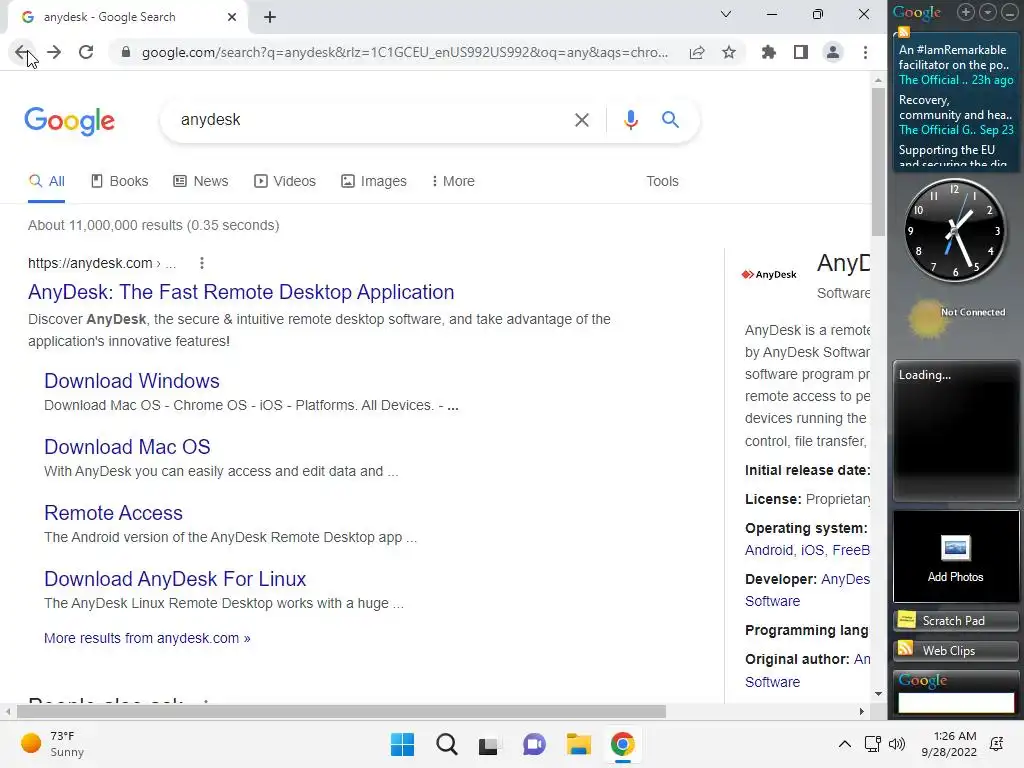Open Download AnyDesk For Linux link

[175, 579]
